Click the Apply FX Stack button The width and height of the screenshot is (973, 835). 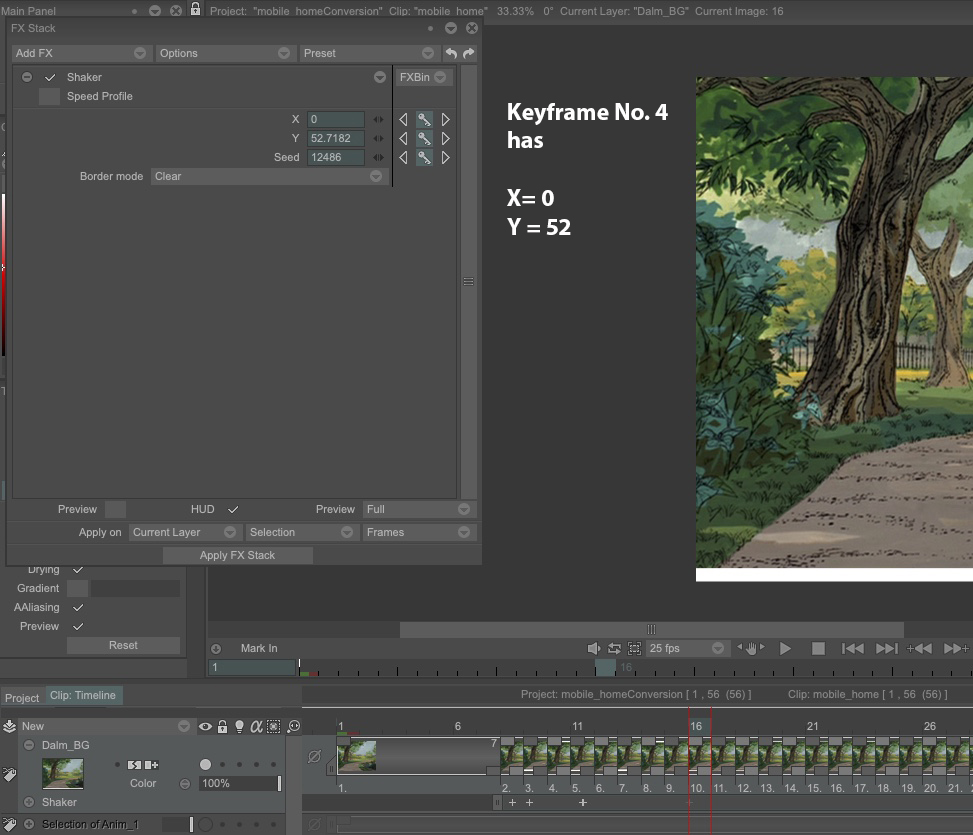(x=238, y=555)
